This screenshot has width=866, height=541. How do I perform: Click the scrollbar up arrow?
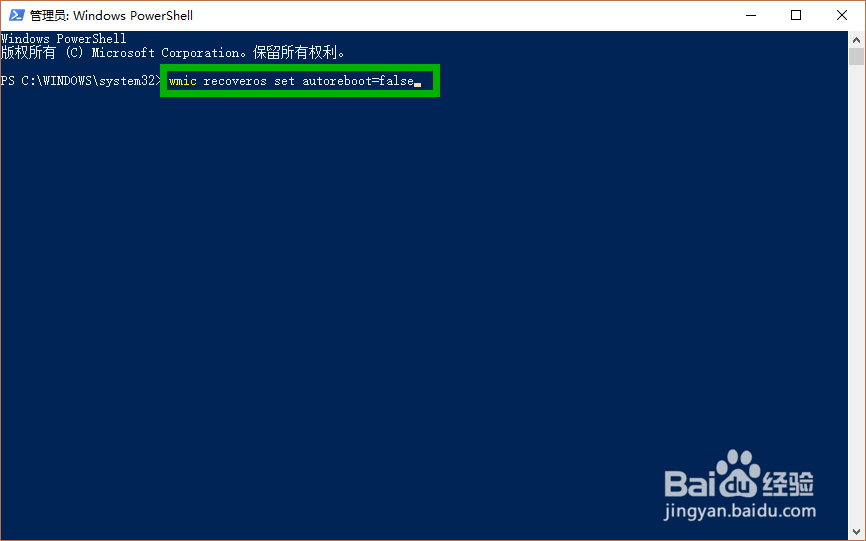click(x=856, y=40)
